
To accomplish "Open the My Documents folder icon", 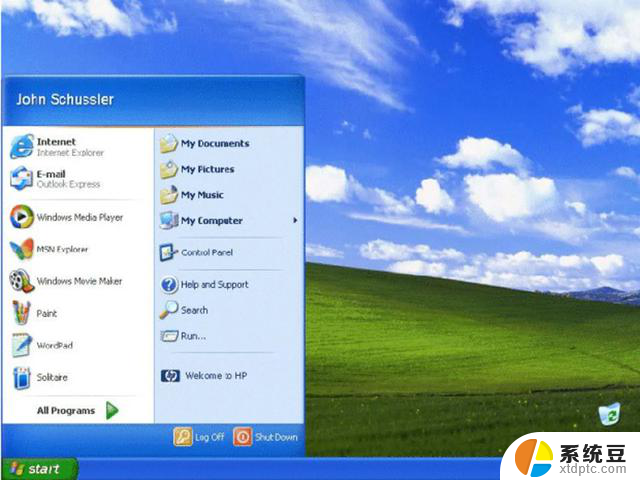I will [169, 143].
